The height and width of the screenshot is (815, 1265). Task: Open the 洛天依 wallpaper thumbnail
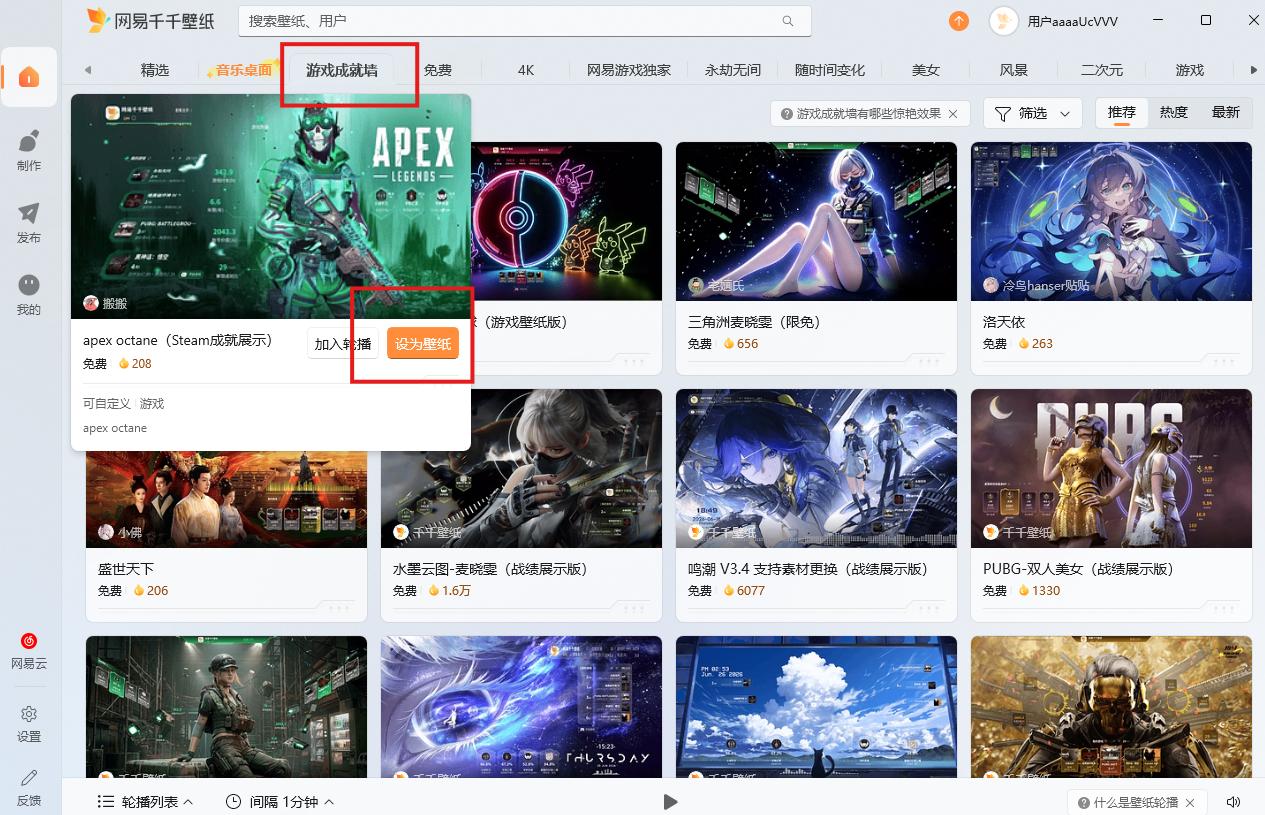point(1111,221)
